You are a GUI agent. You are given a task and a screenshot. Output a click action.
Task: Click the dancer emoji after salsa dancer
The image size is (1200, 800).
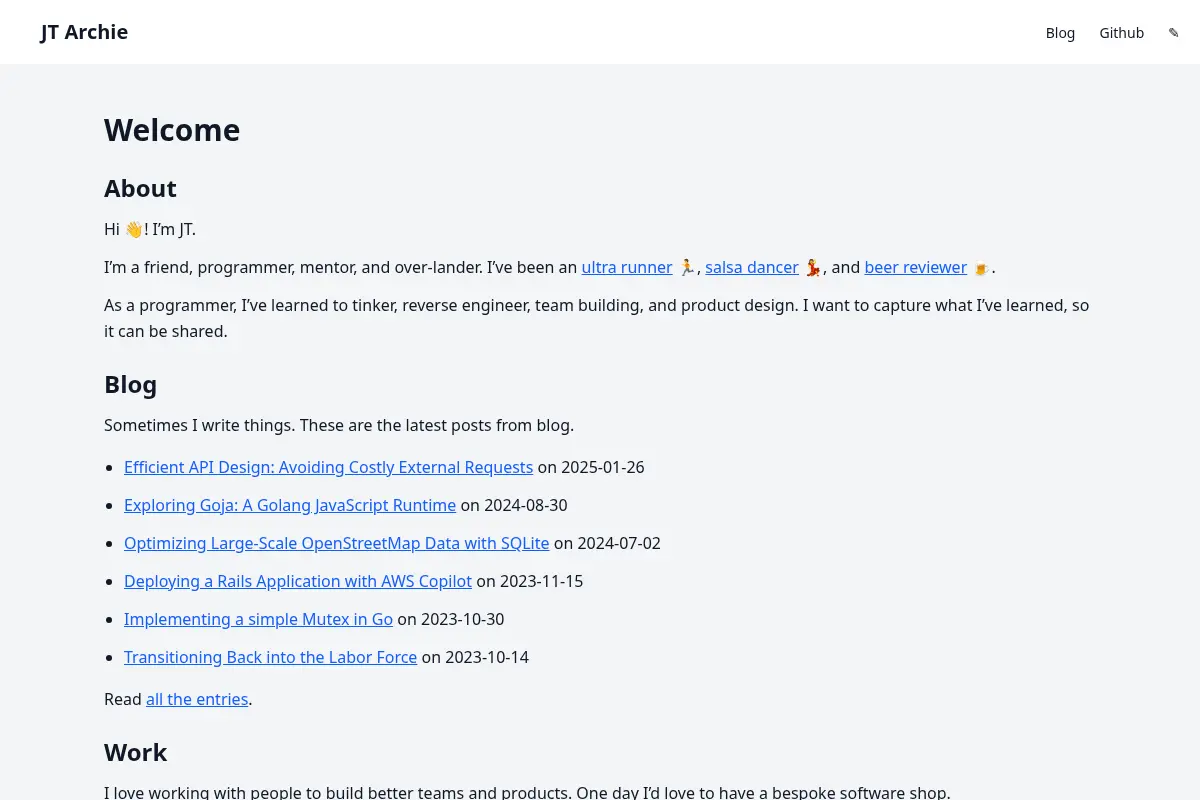tap(813, 267)
